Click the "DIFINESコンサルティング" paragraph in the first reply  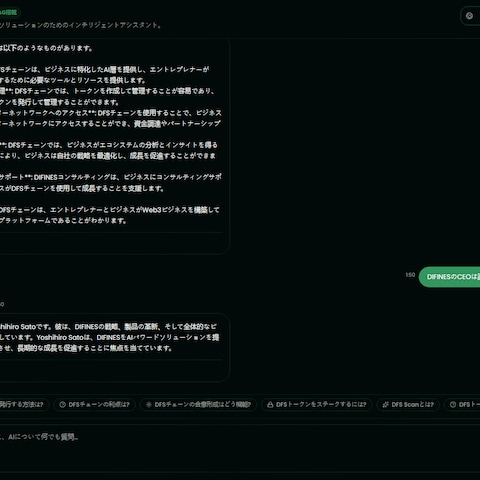coord(110,183)
